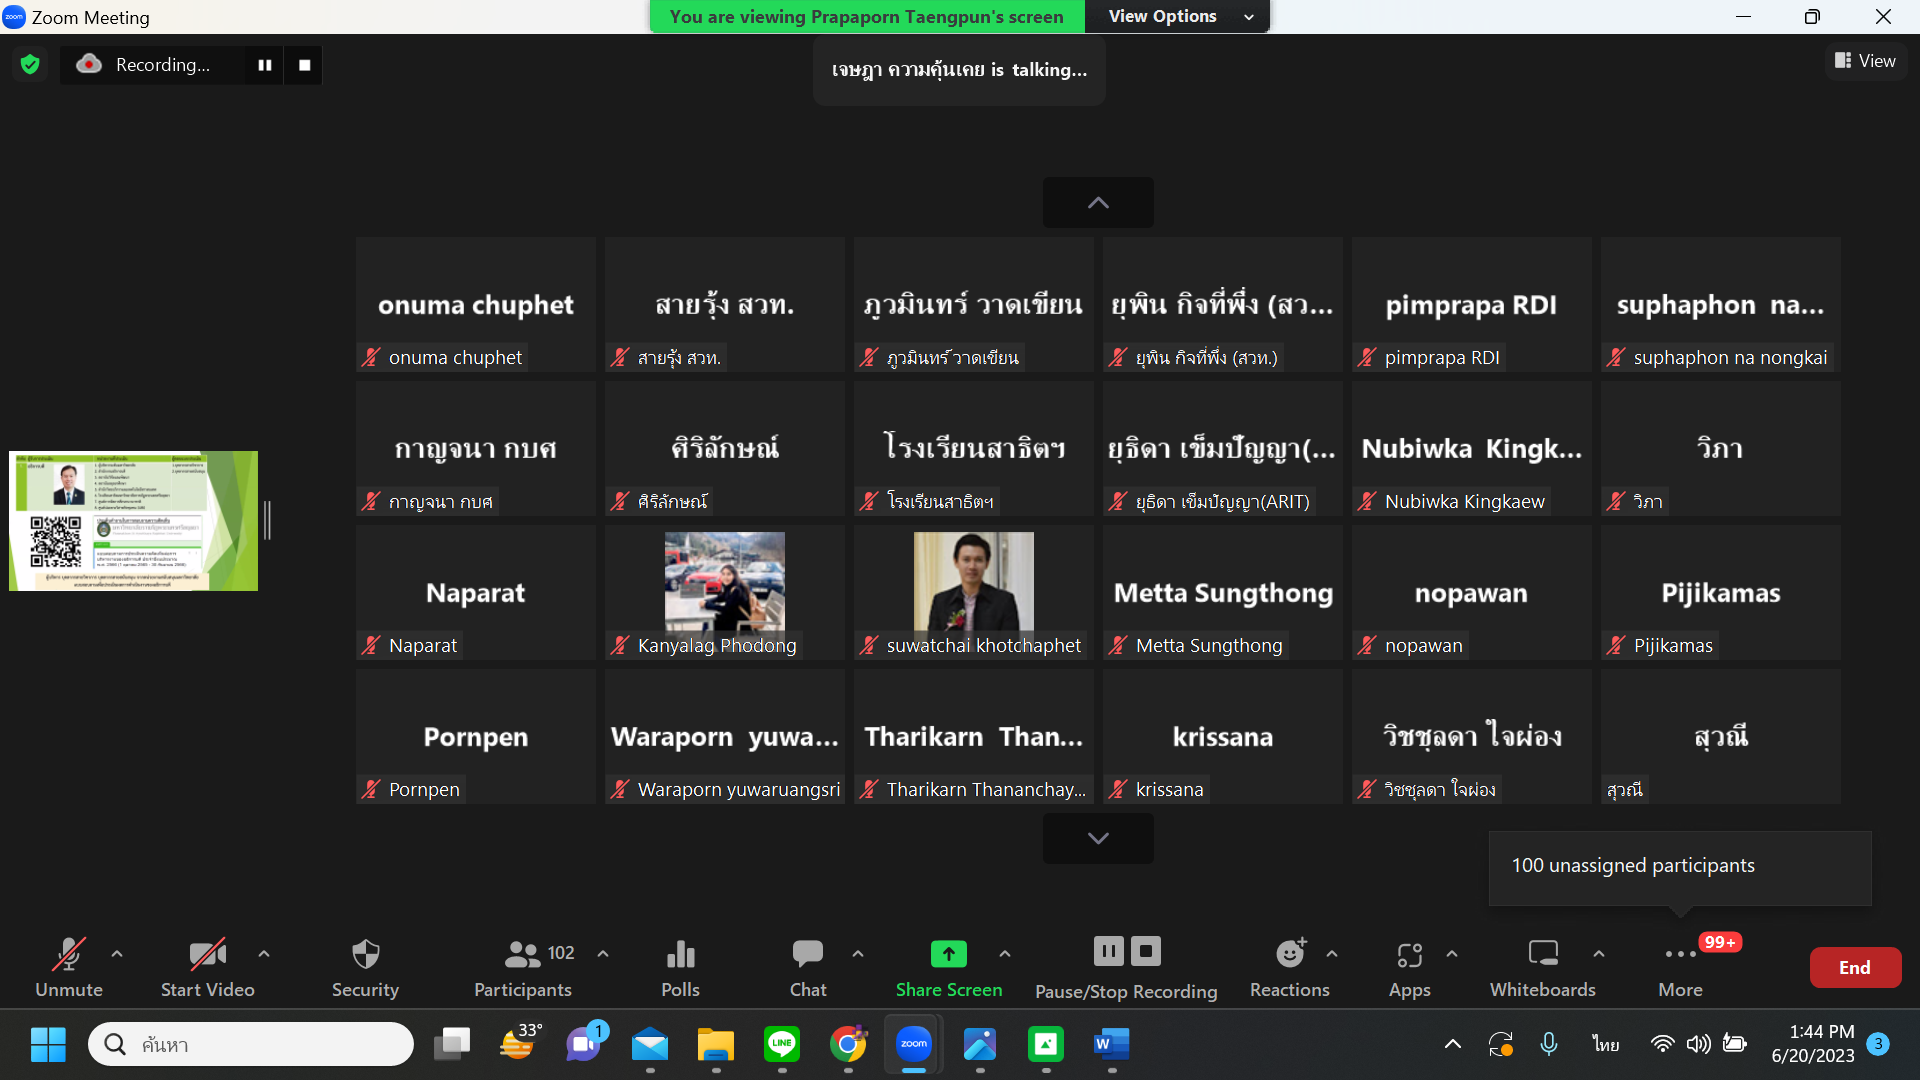
Task: Go to next gallery page arrow
Action: click(x=1098, y=838)
